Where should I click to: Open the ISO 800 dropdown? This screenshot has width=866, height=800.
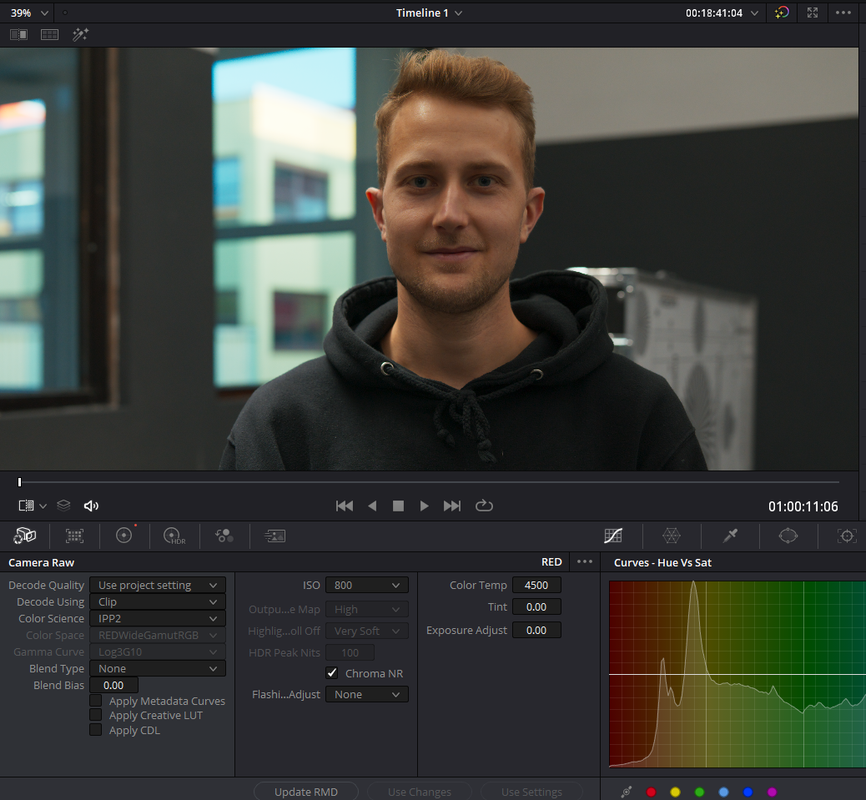(x=367, y=585)
